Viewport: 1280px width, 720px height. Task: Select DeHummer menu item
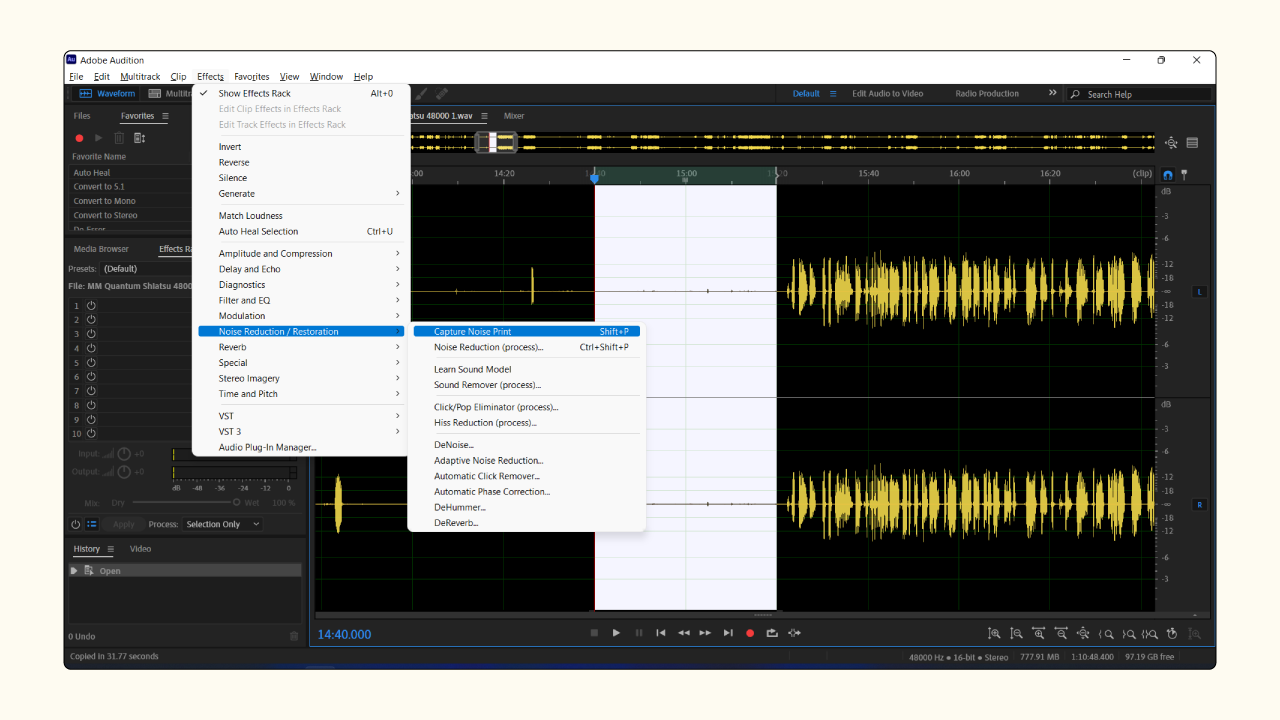point(527,507)
